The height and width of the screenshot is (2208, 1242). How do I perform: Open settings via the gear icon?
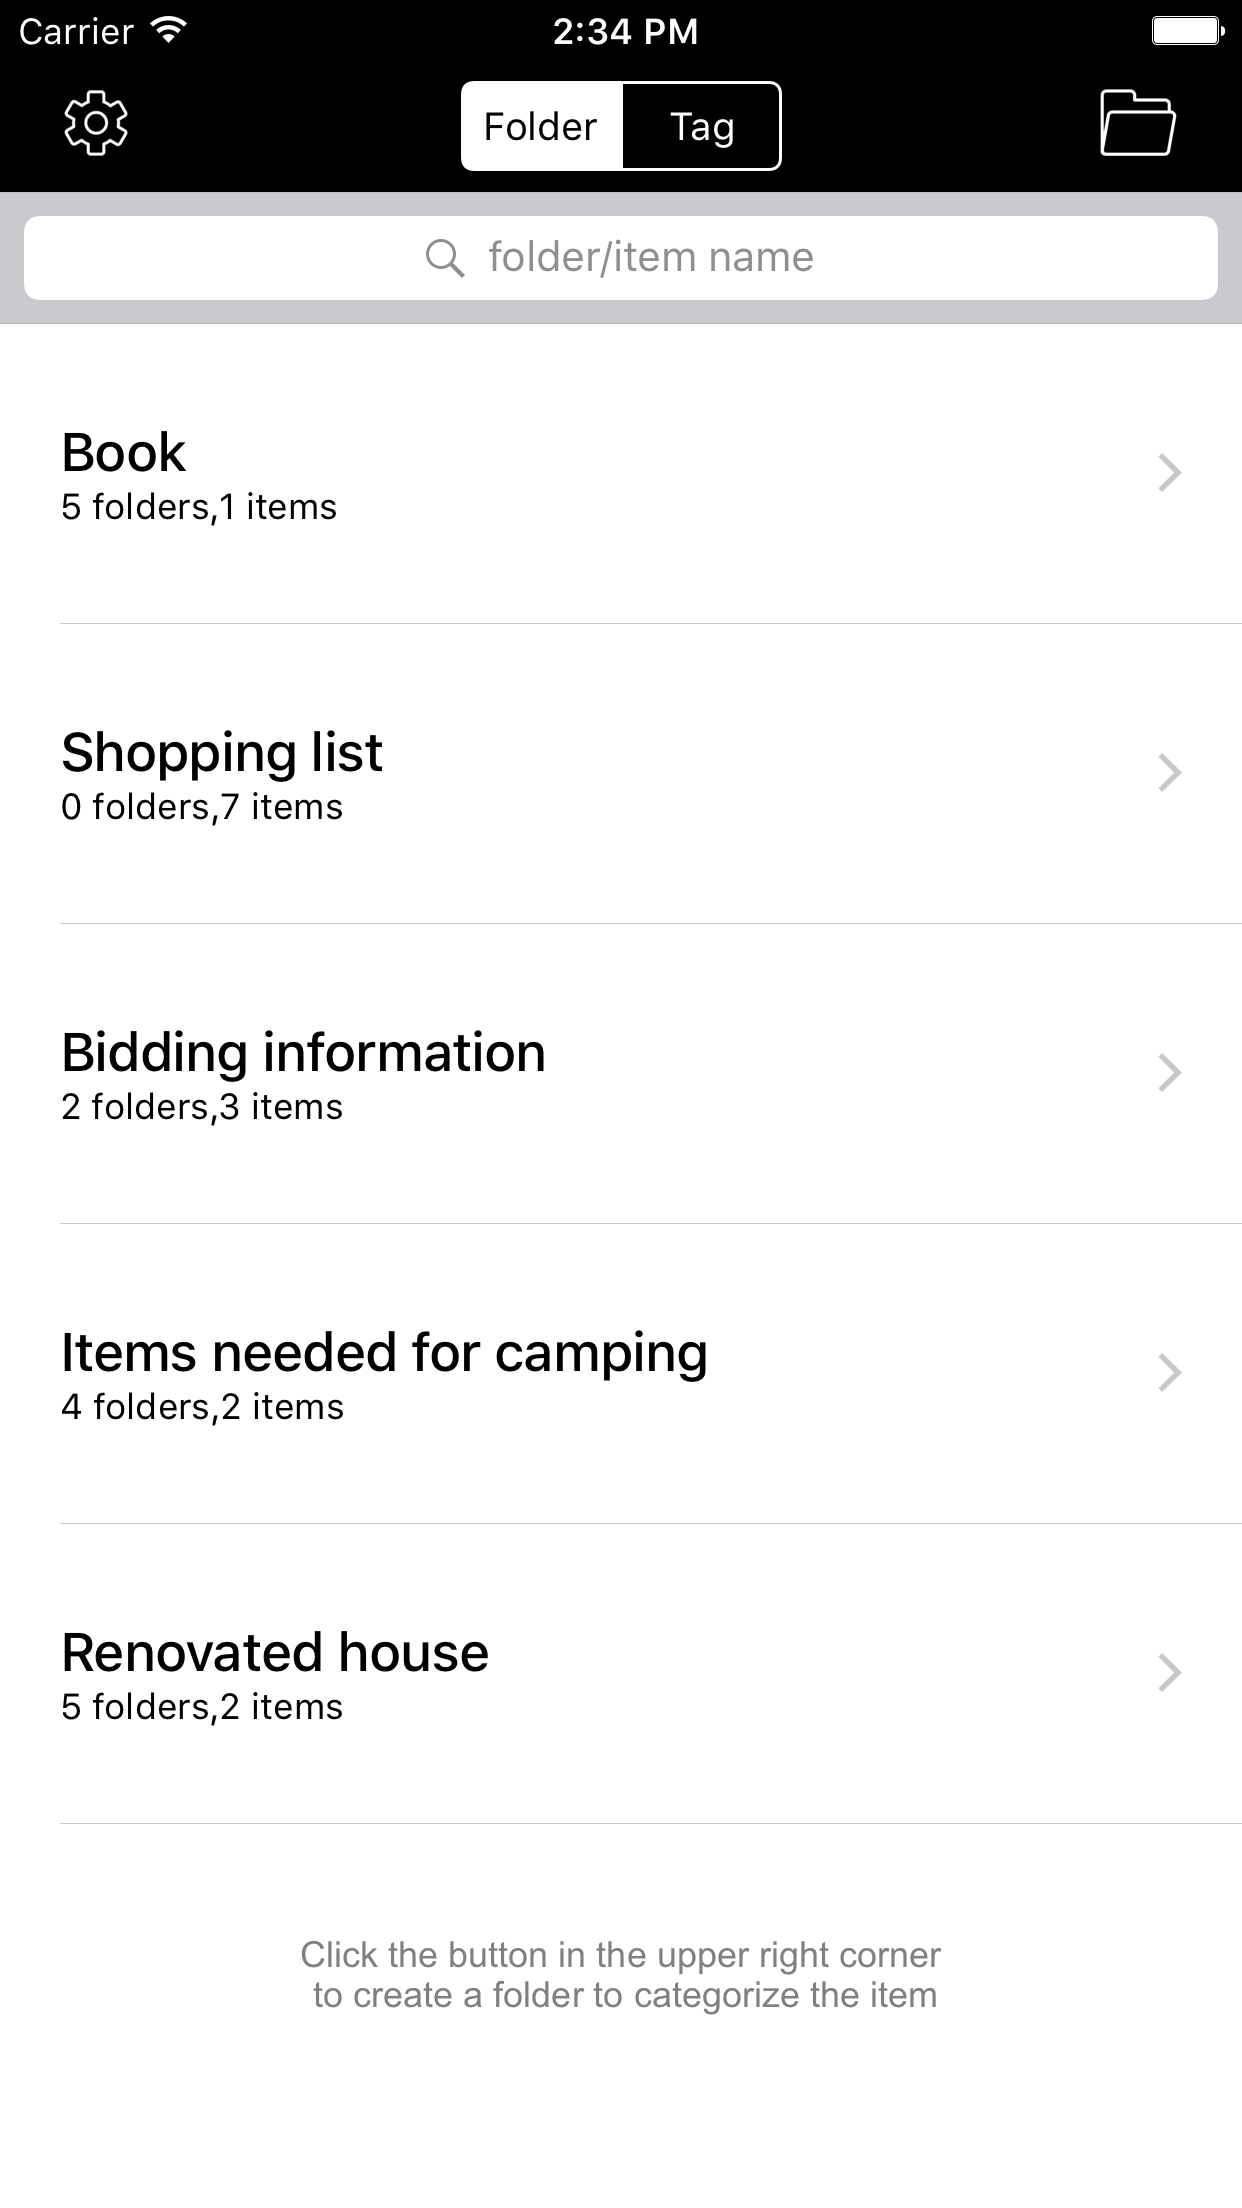click(x=96, y=124)
